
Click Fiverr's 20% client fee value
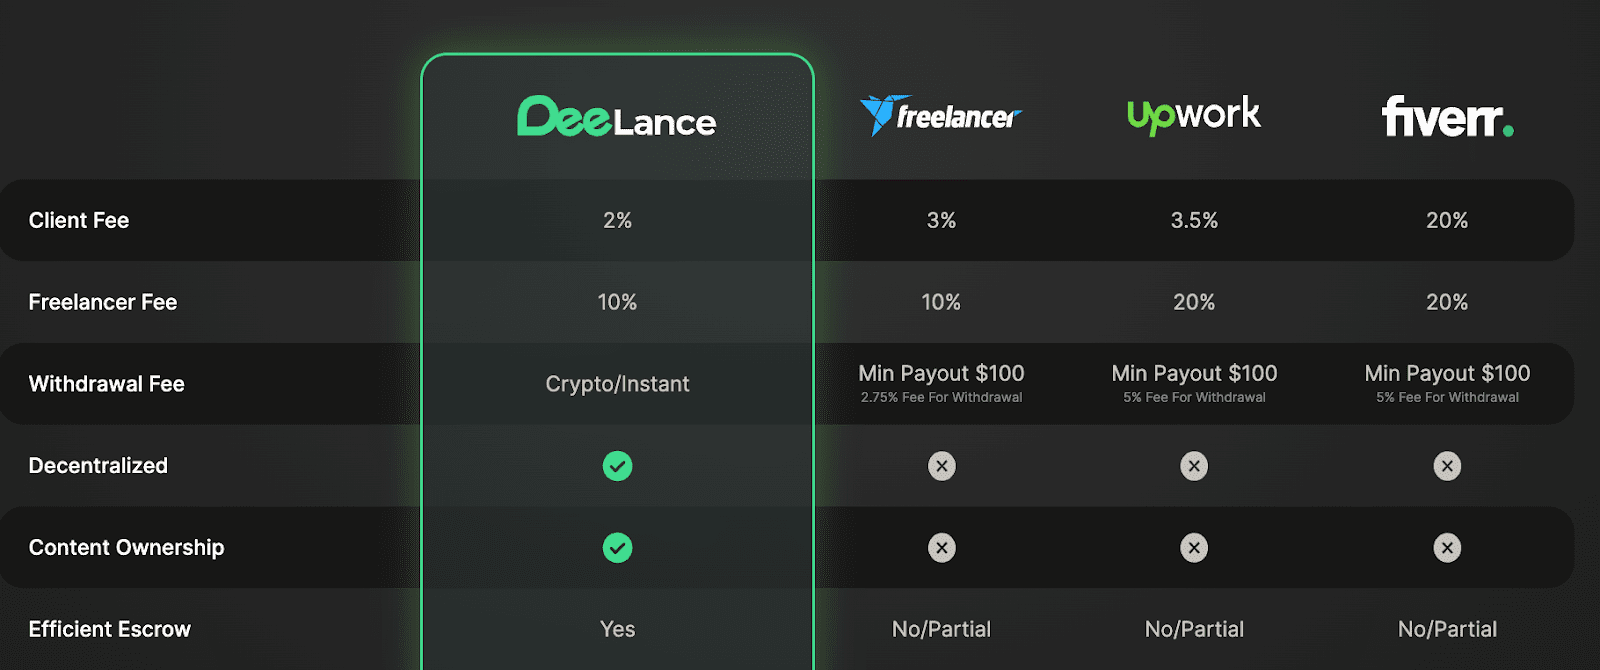[1447, 220]
